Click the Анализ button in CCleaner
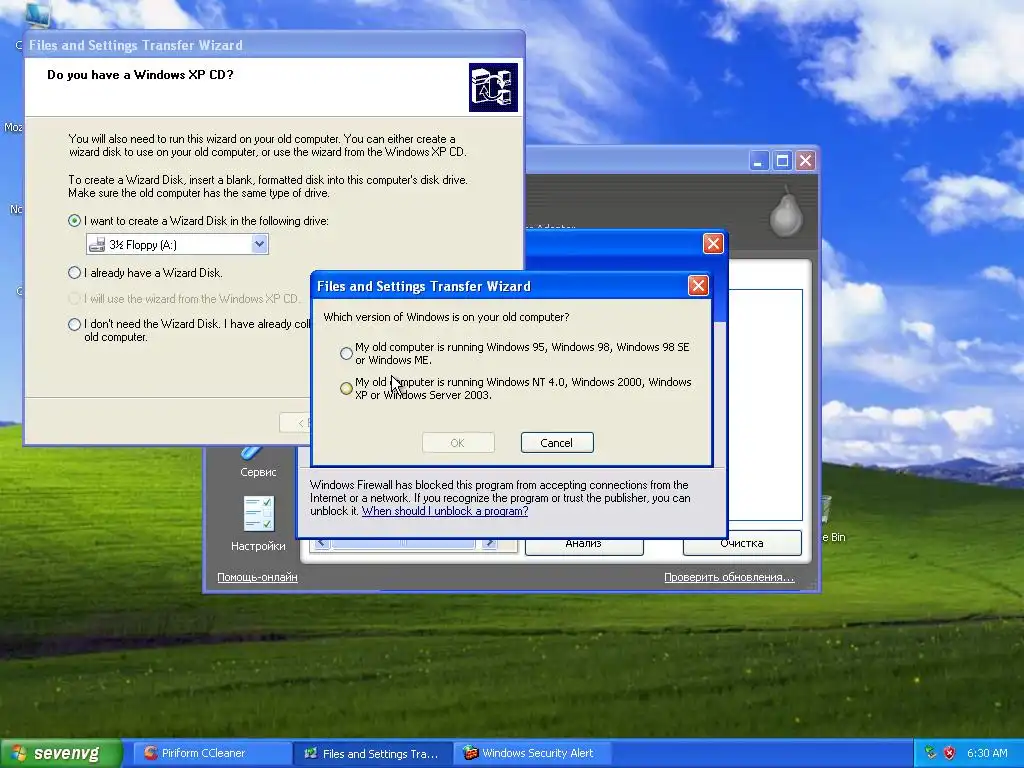This screenshot has height=768, width=1024. 584,545
